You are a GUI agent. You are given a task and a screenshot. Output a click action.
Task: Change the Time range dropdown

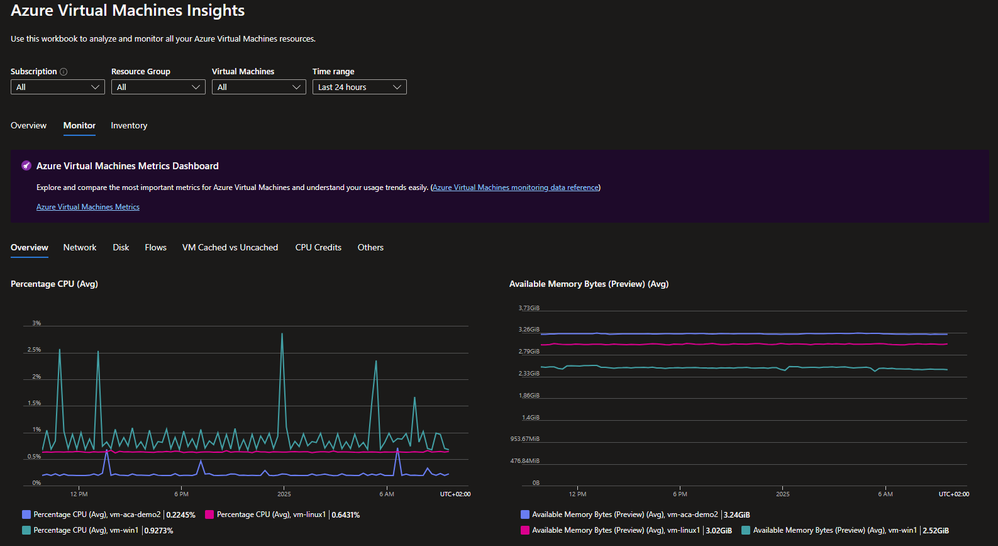coord(359,87)
